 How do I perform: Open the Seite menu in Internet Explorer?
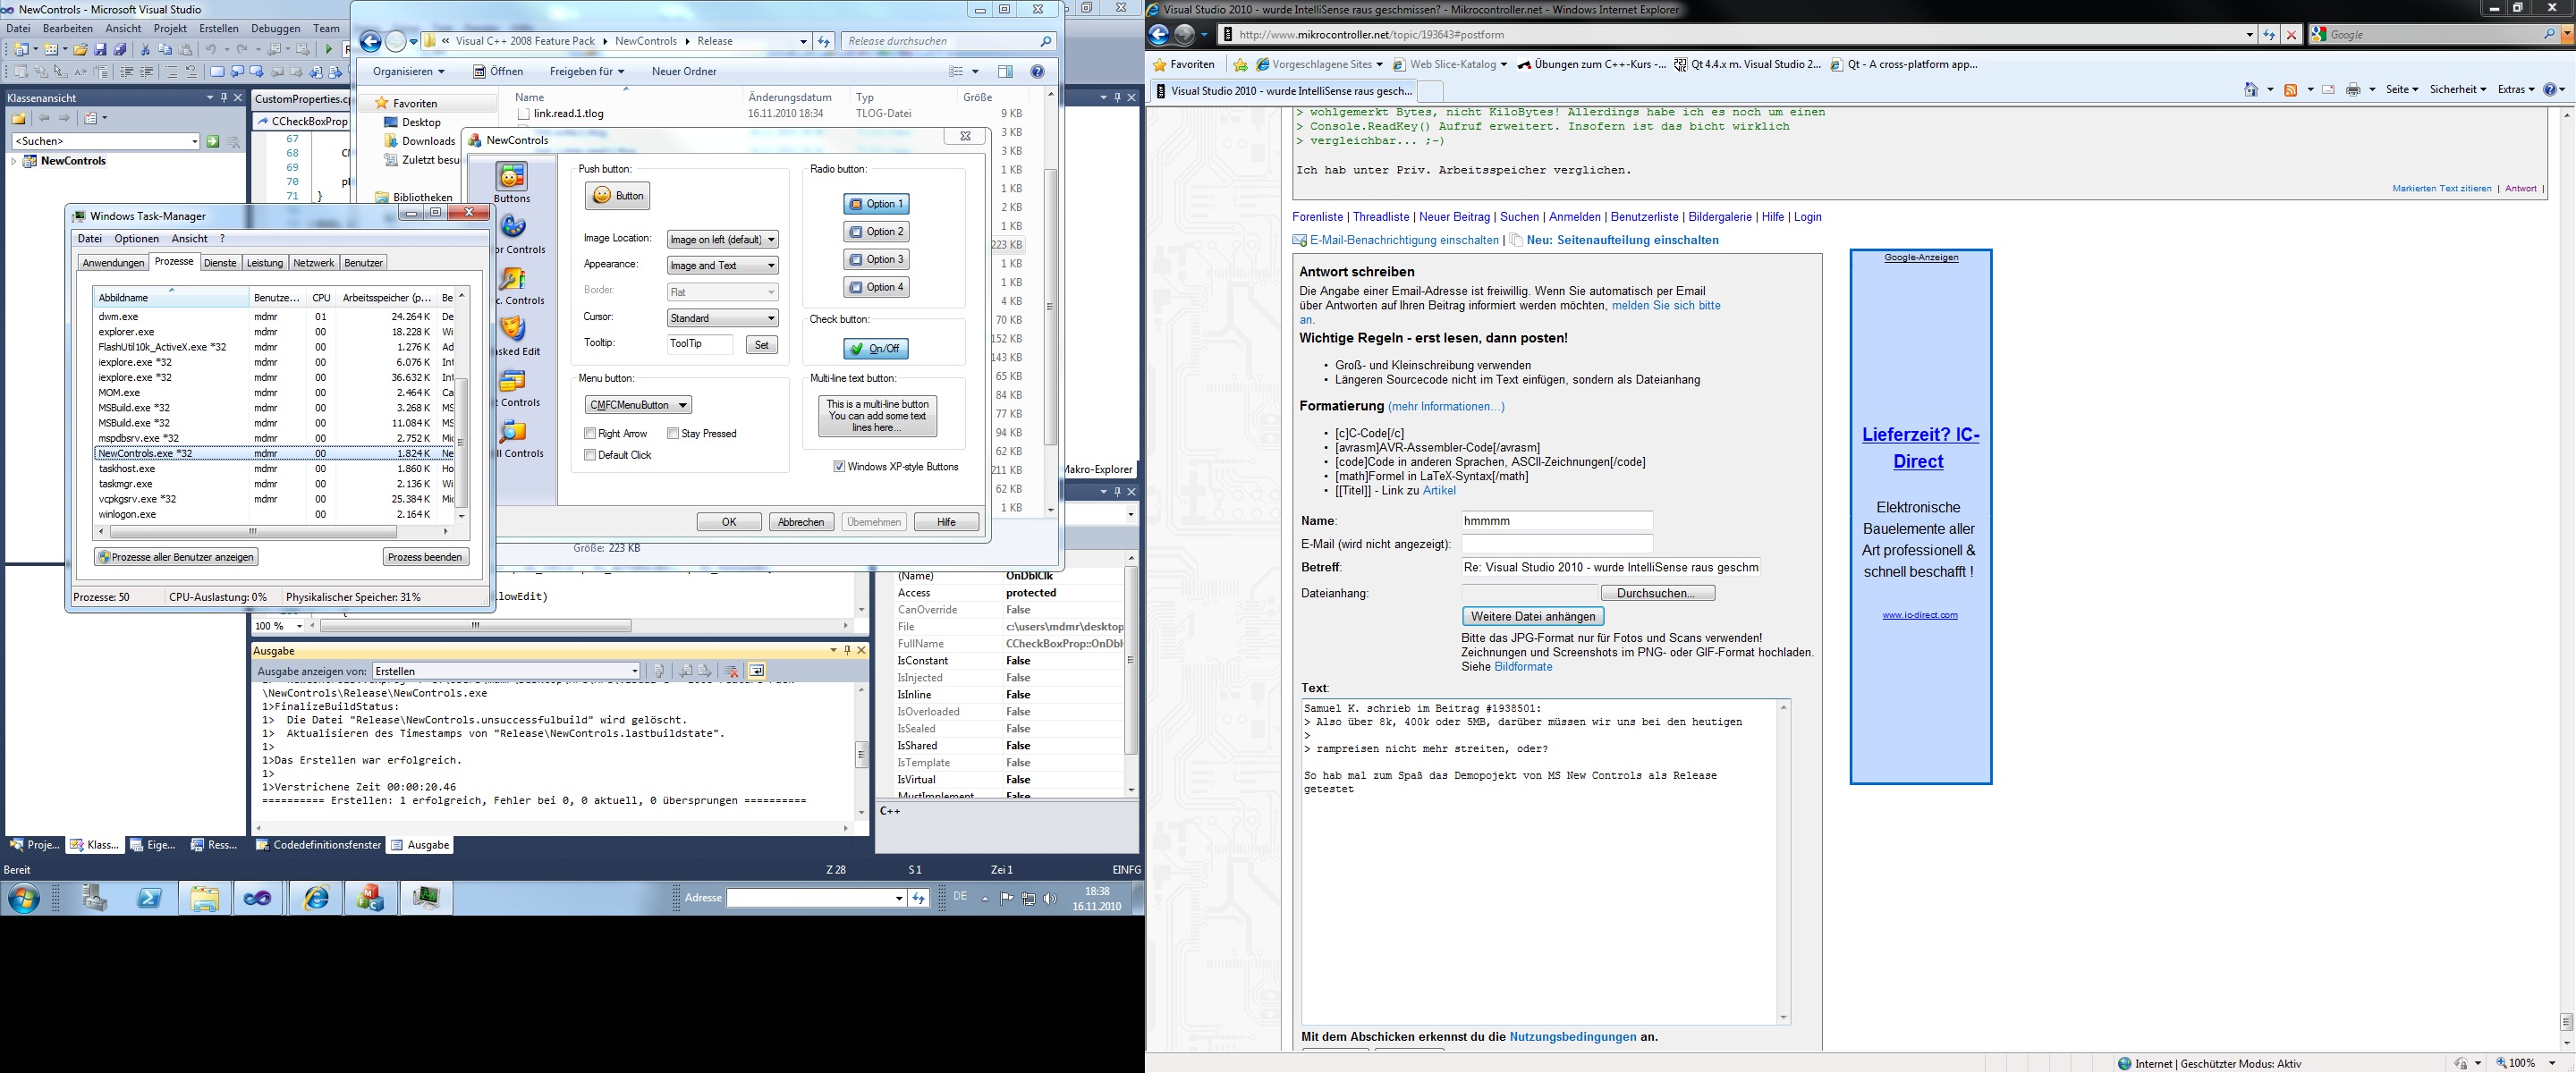point(2401,89)
